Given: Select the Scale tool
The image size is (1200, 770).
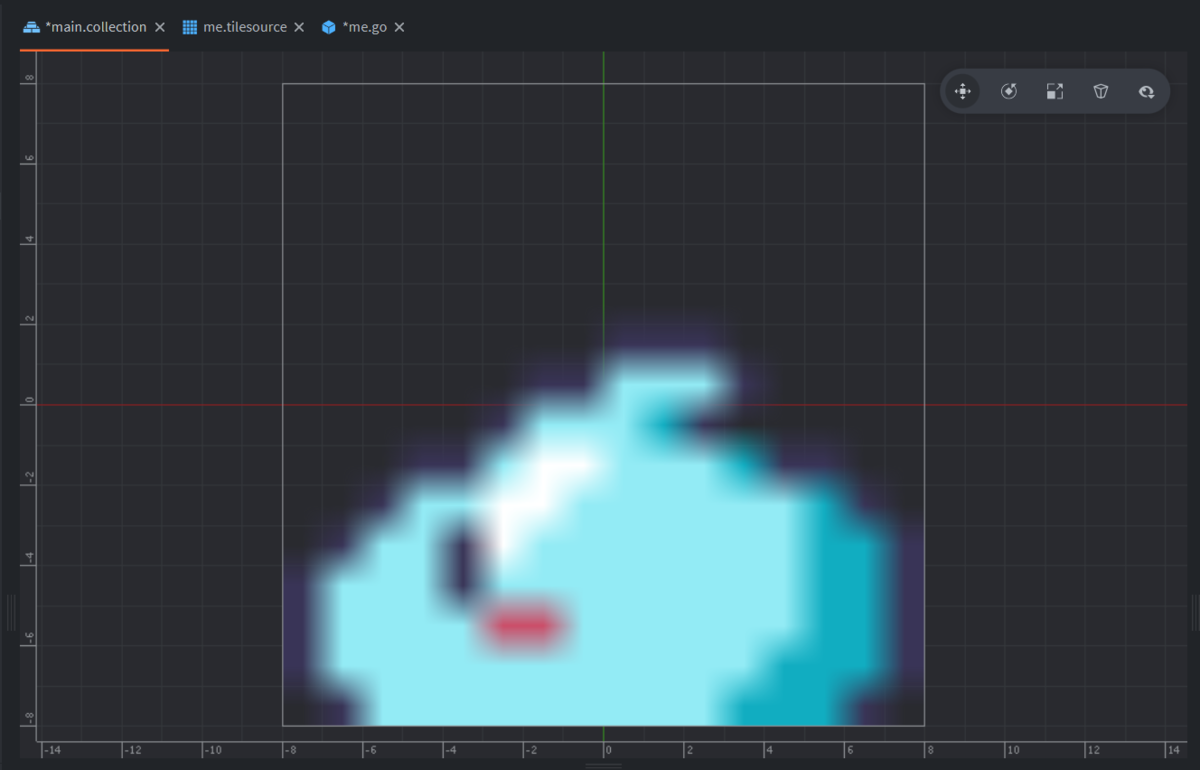Looking at the screenshot, I should click(1055, 92).
